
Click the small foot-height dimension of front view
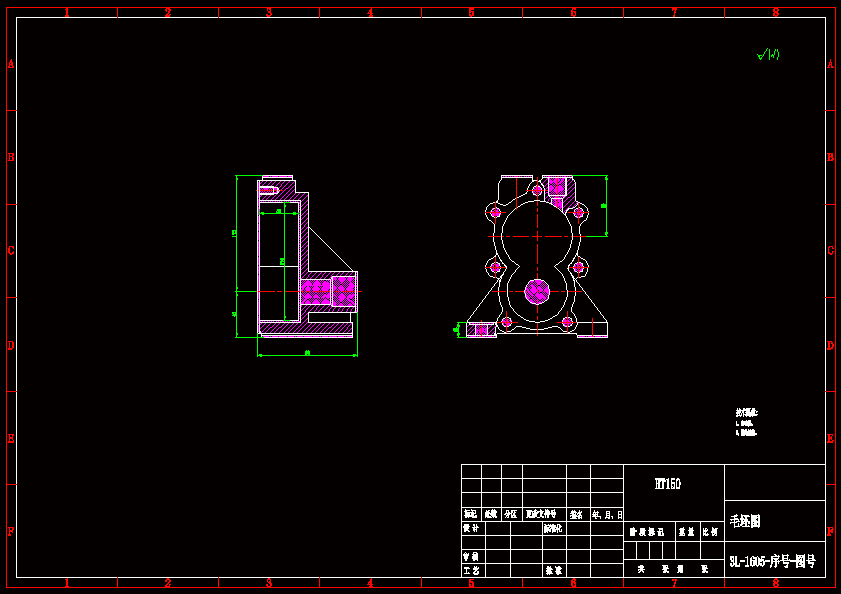pyautogui.click(x=457, y=329)
